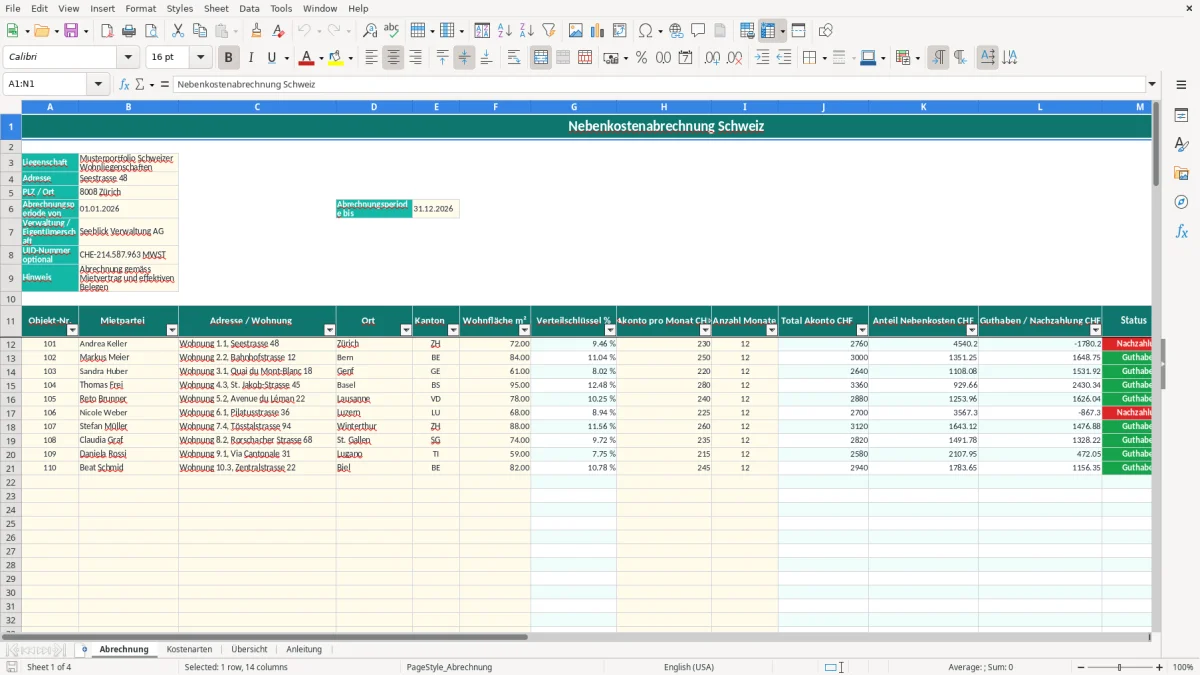Screen dimensions: 1200x675
Task: Apply the yellow Background Color swatch
Action: pyautogui.click(x=337, y=58)
